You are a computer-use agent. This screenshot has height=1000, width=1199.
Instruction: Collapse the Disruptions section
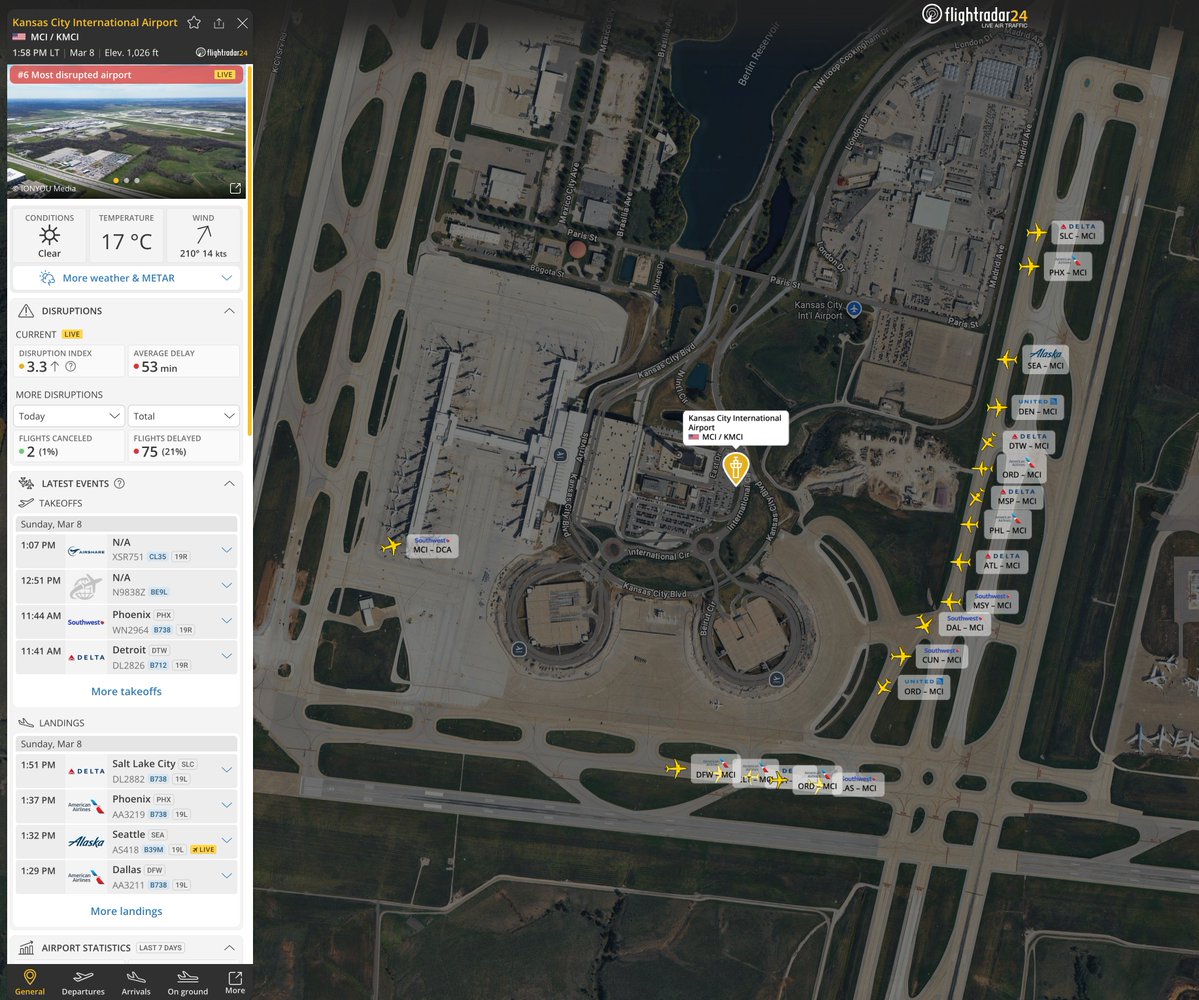tap(229, 311)
